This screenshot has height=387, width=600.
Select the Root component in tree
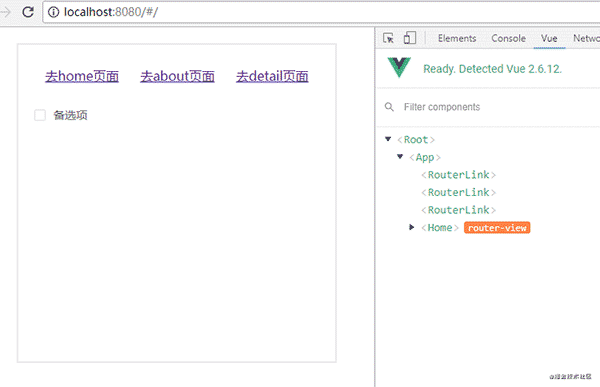(416, 140)
